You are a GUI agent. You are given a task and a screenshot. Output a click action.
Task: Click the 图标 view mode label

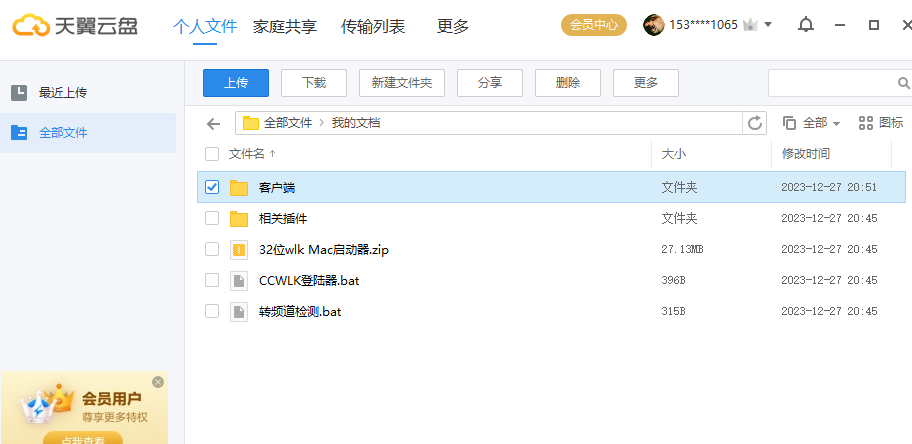coord(891,123)
